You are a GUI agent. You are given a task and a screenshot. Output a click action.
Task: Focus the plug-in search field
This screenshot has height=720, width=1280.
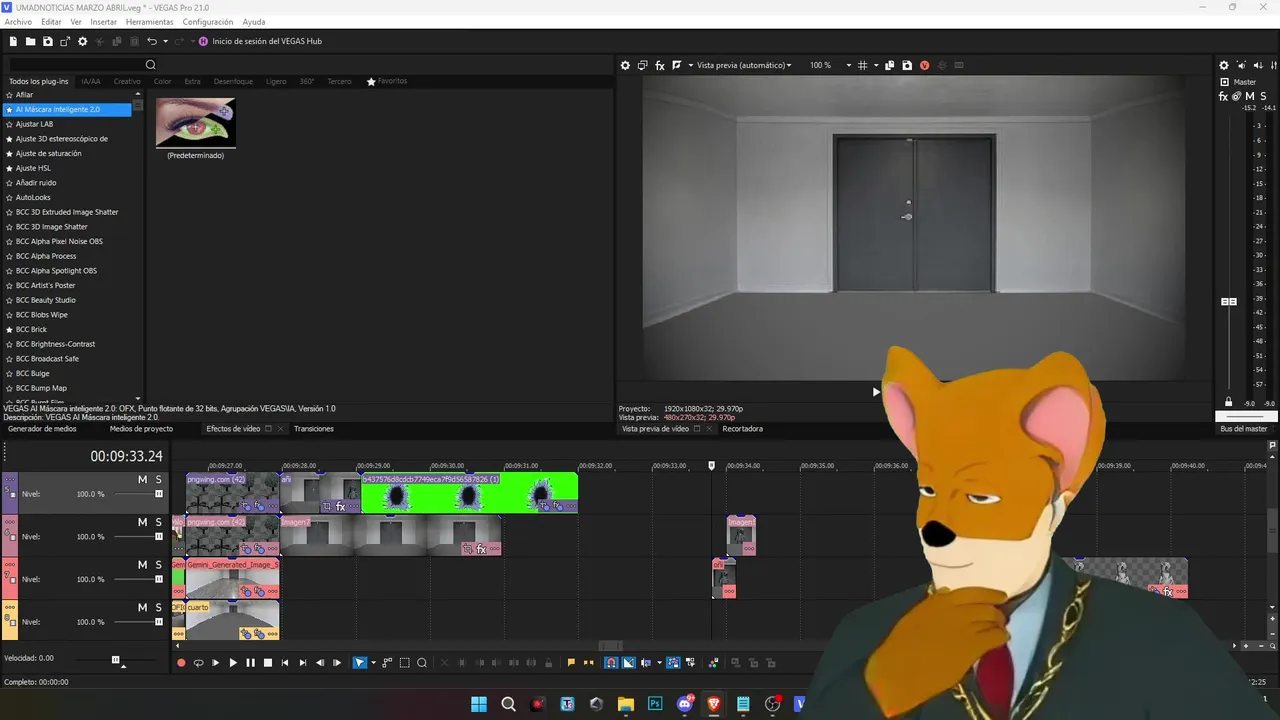(x=75, y=65)
